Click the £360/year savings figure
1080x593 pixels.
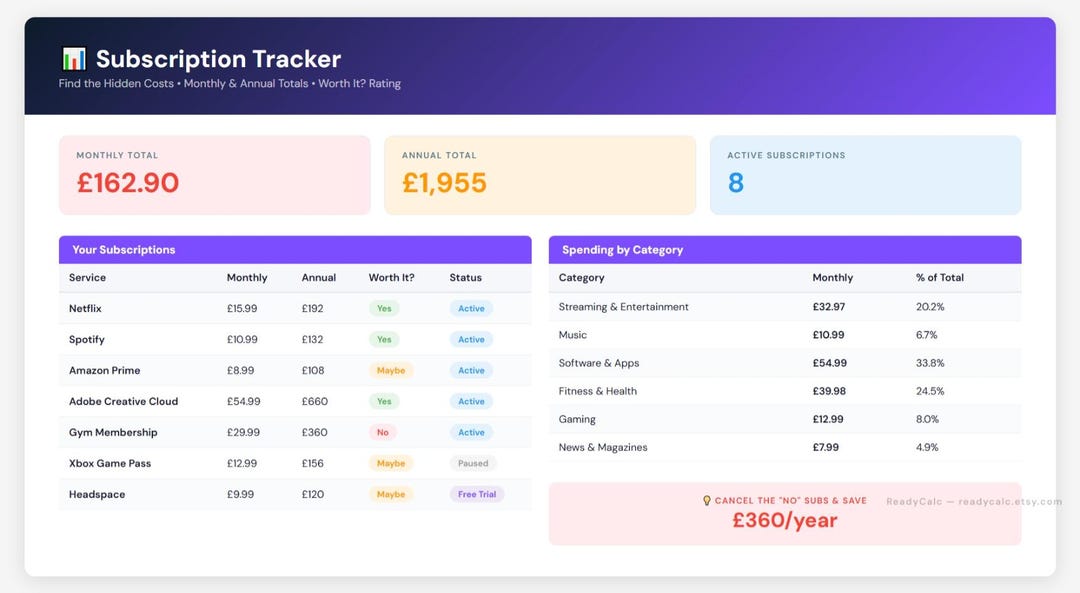pos(785,521)
